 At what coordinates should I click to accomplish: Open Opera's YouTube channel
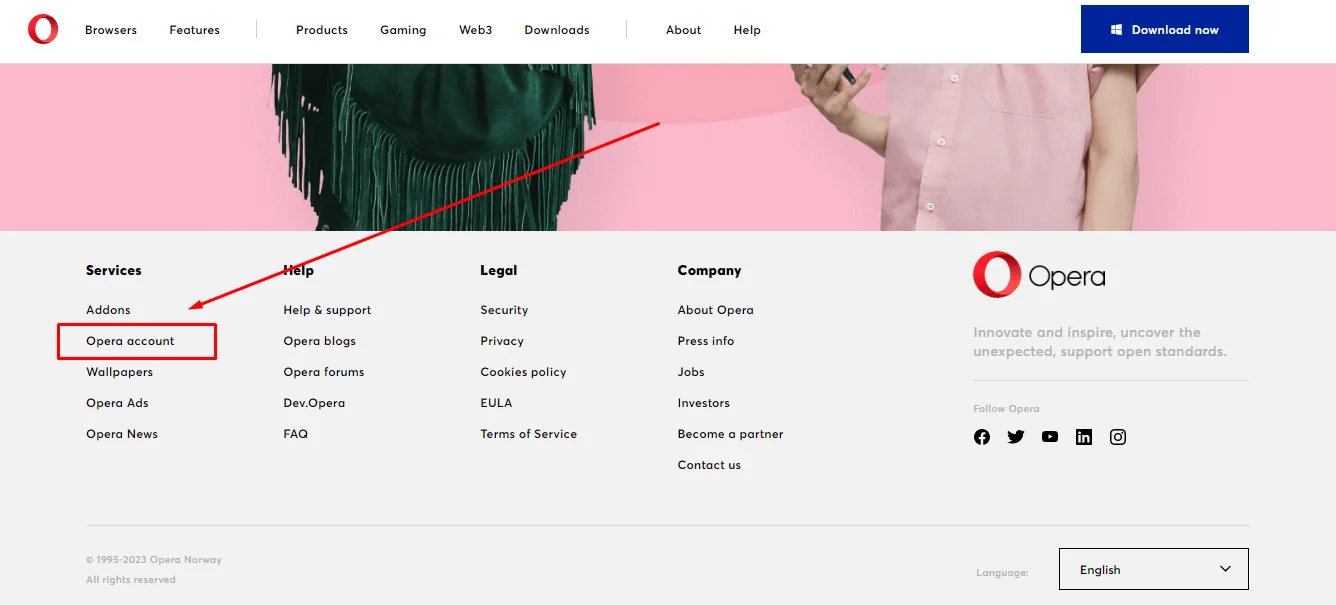tap(1049, 437)
